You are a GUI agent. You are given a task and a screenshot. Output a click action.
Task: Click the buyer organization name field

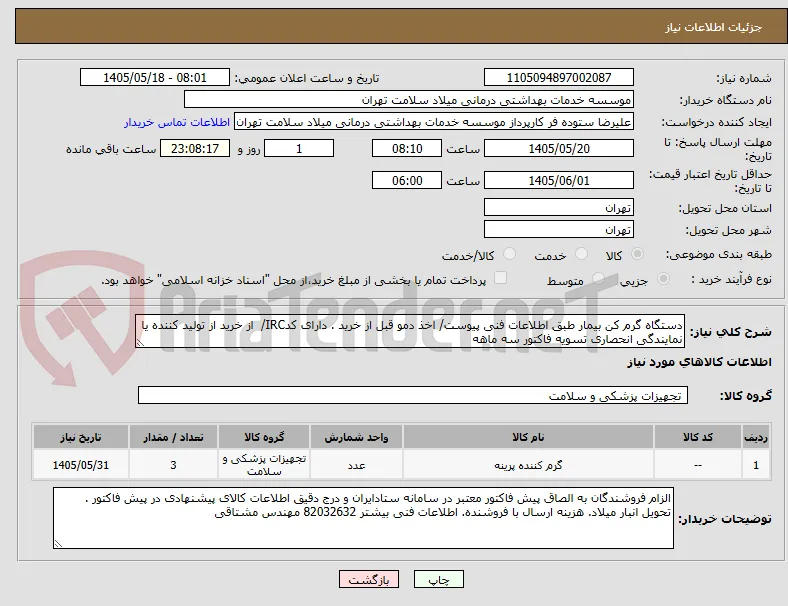[x=409, y=99]
